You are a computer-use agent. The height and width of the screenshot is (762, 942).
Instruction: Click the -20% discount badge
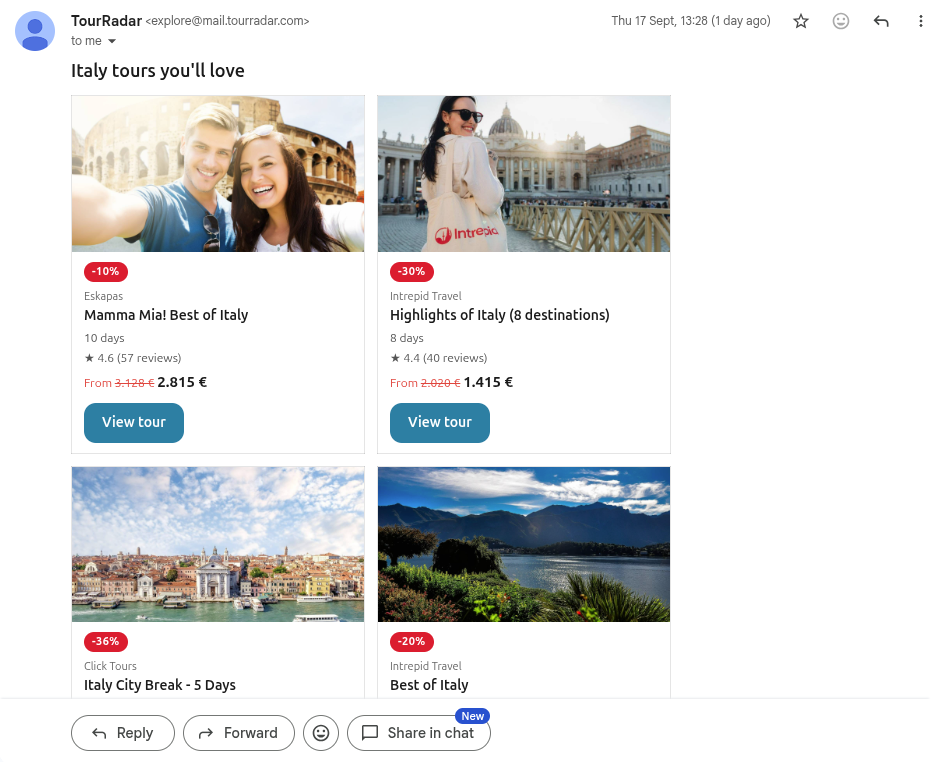412,642
